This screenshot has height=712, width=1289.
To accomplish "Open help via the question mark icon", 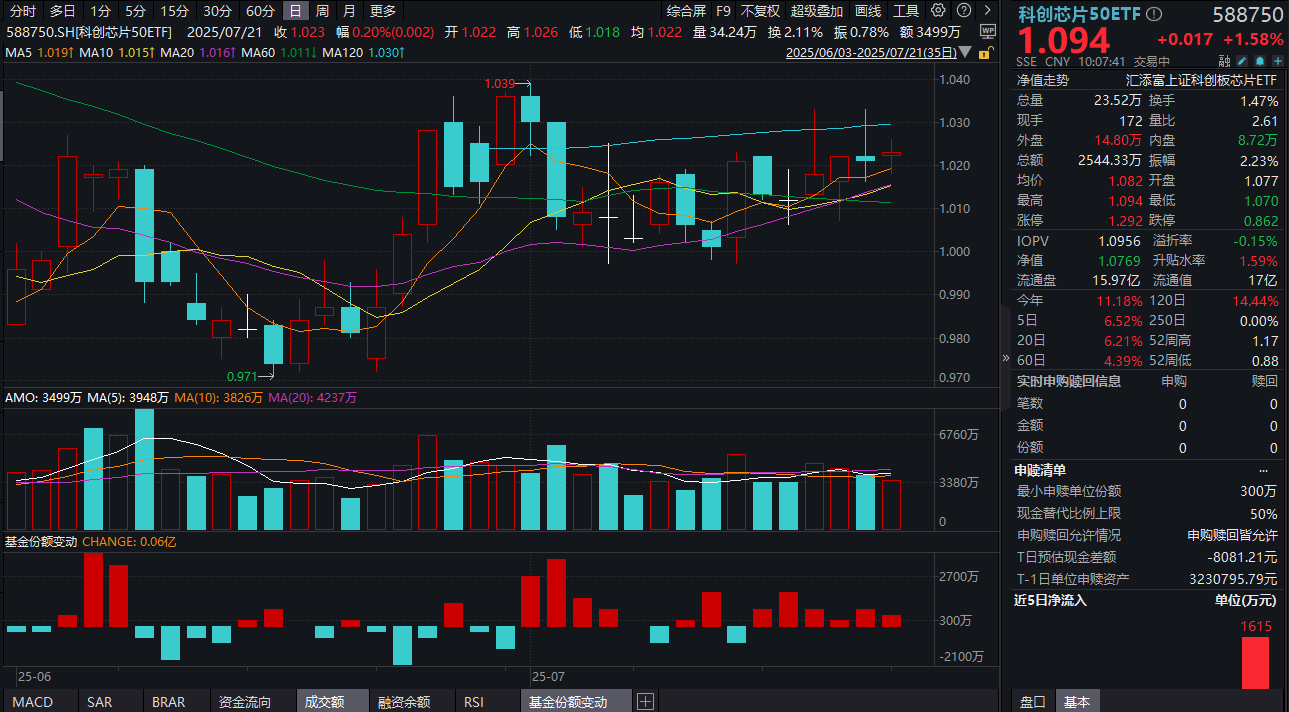I will (963, 10).
